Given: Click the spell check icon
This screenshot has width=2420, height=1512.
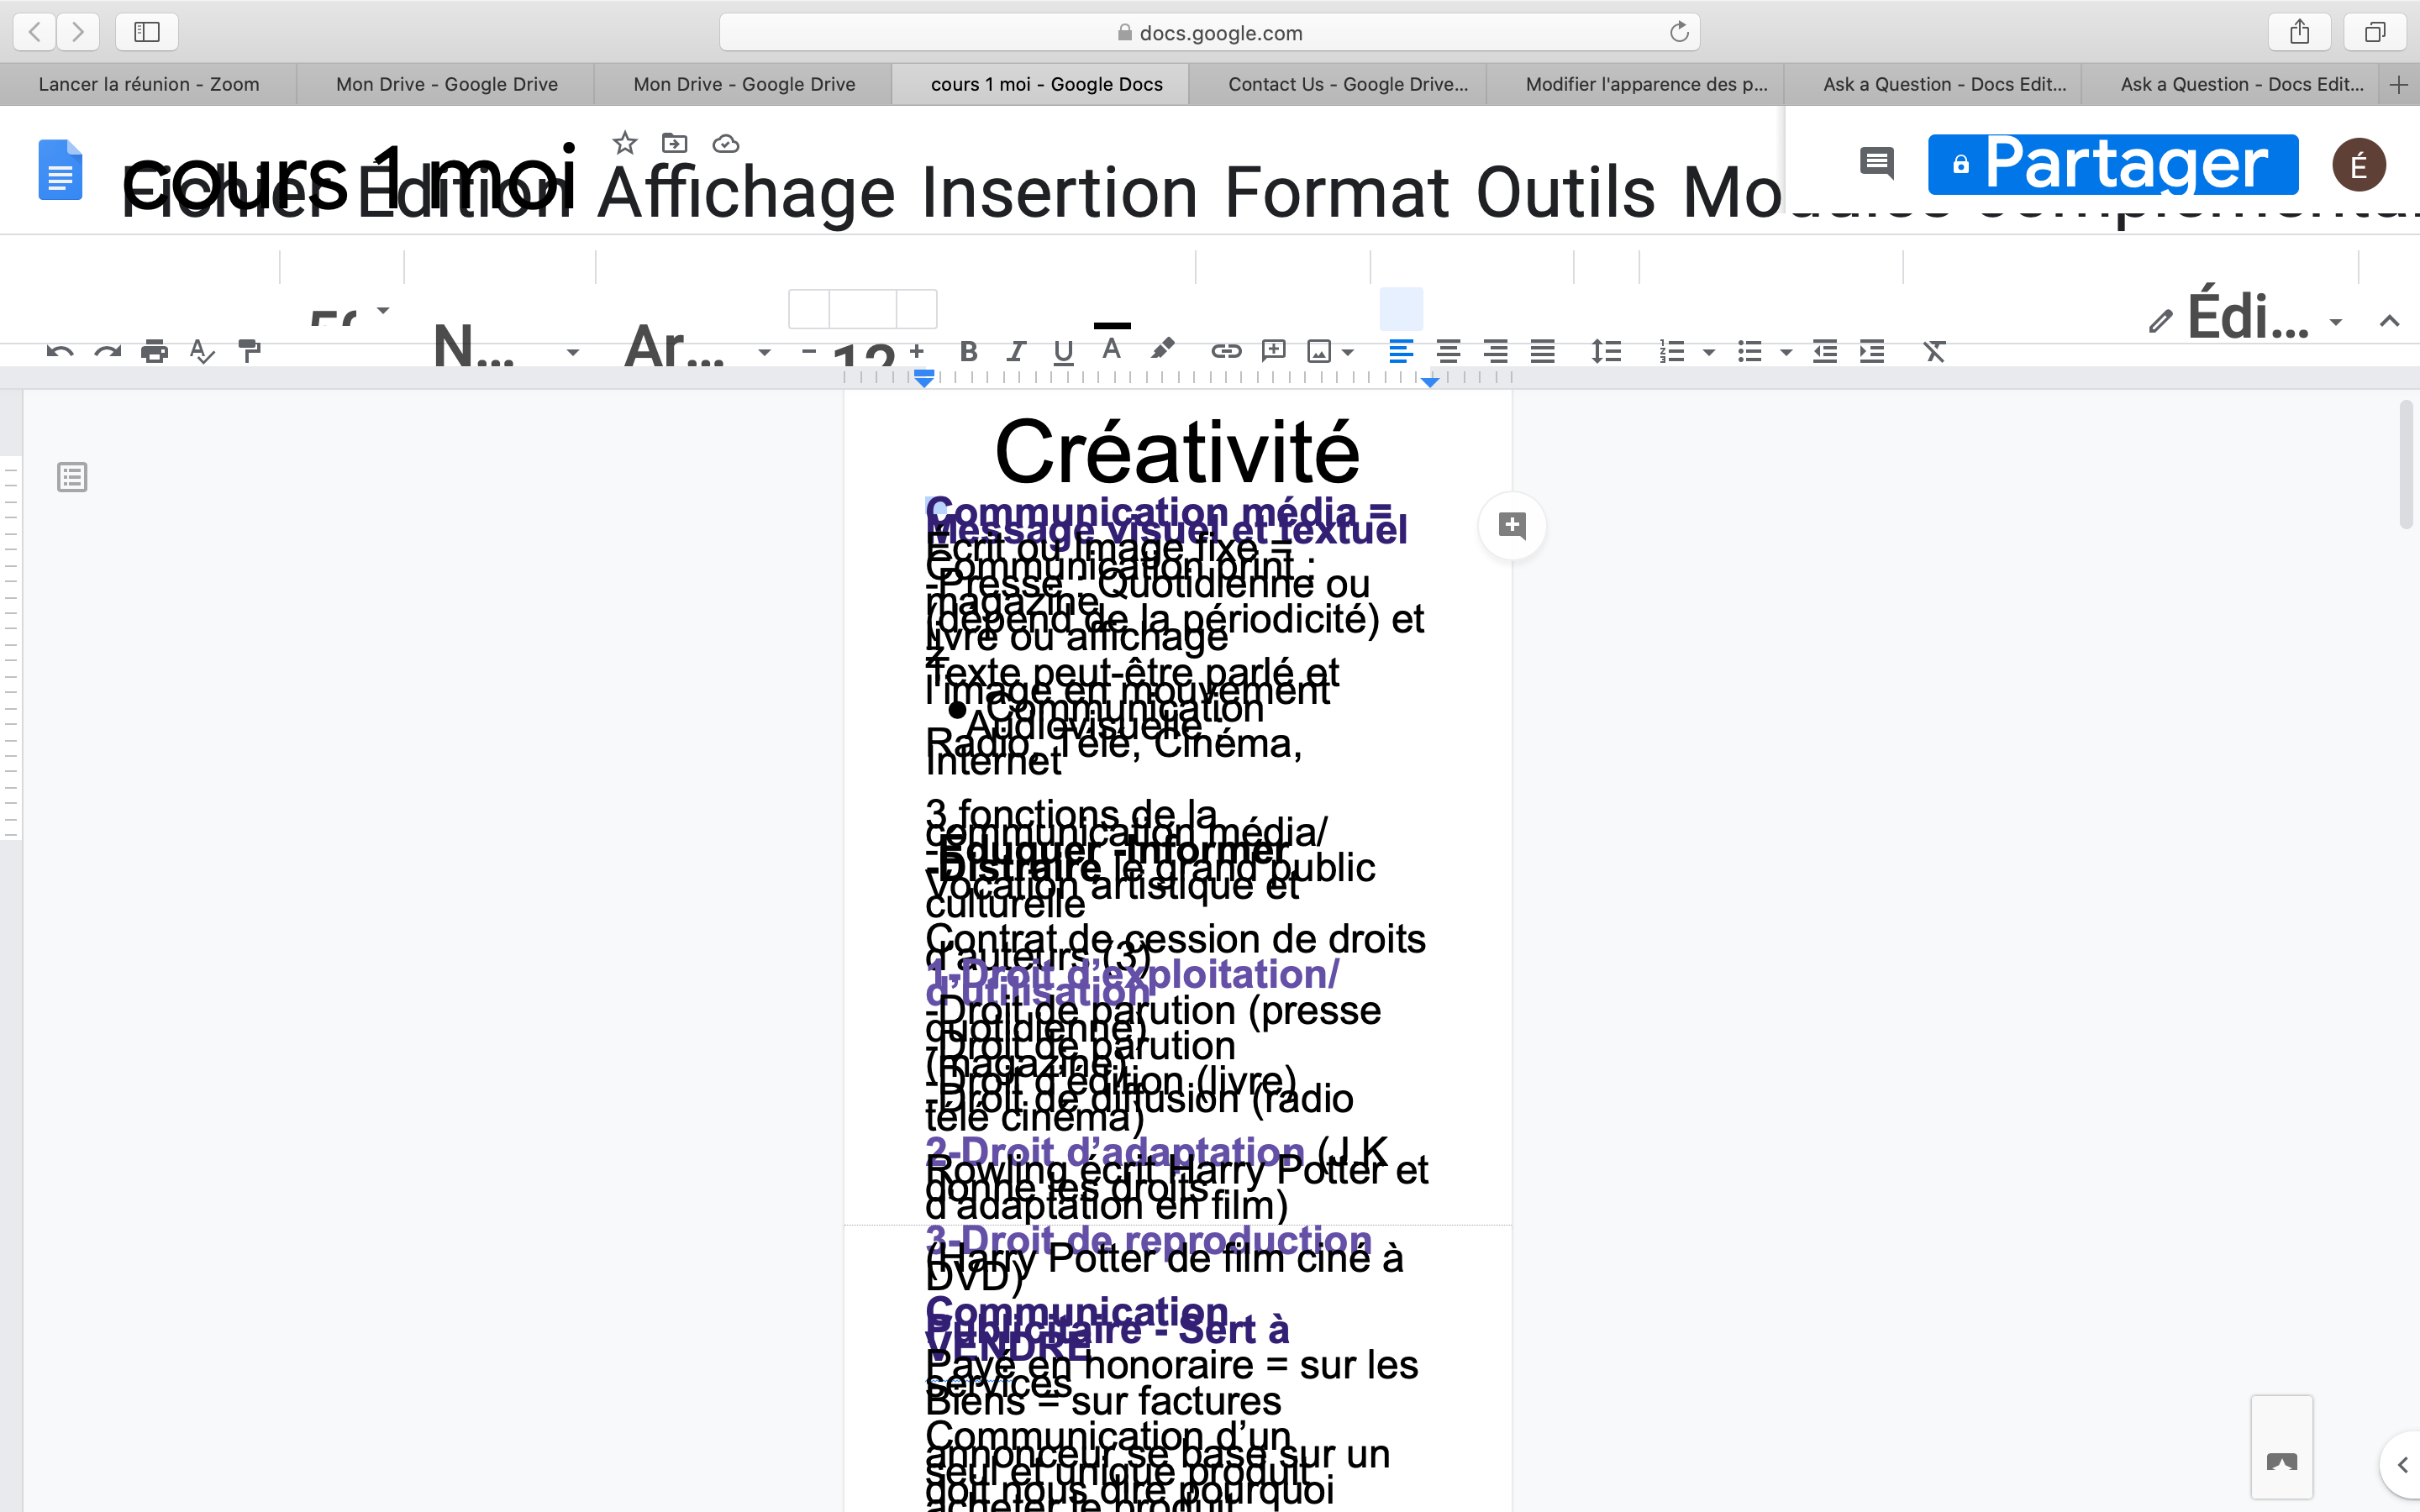Looking at the screenshot, I should (201, 351).
